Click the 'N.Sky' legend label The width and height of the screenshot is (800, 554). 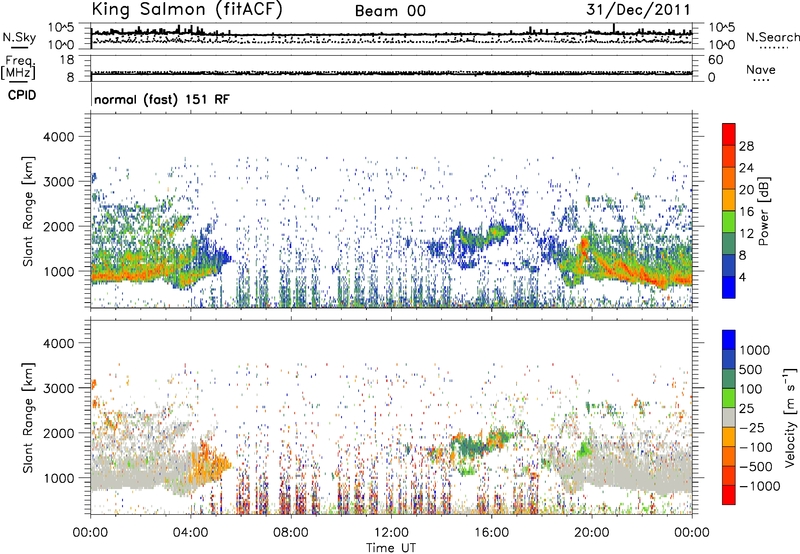[19, 37]
